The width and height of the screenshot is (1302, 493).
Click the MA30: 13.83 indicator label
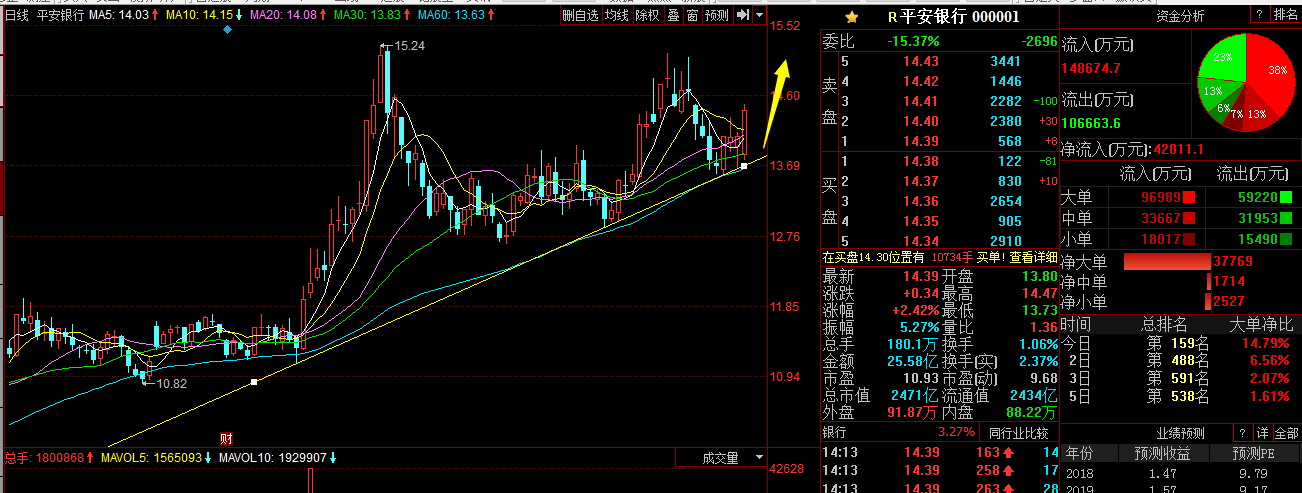point(374,16)
